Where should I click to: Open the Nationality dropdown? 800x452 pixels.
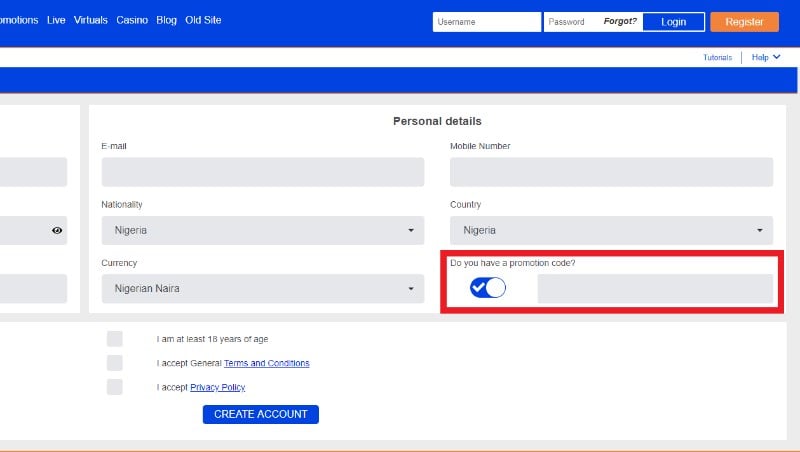263,231
